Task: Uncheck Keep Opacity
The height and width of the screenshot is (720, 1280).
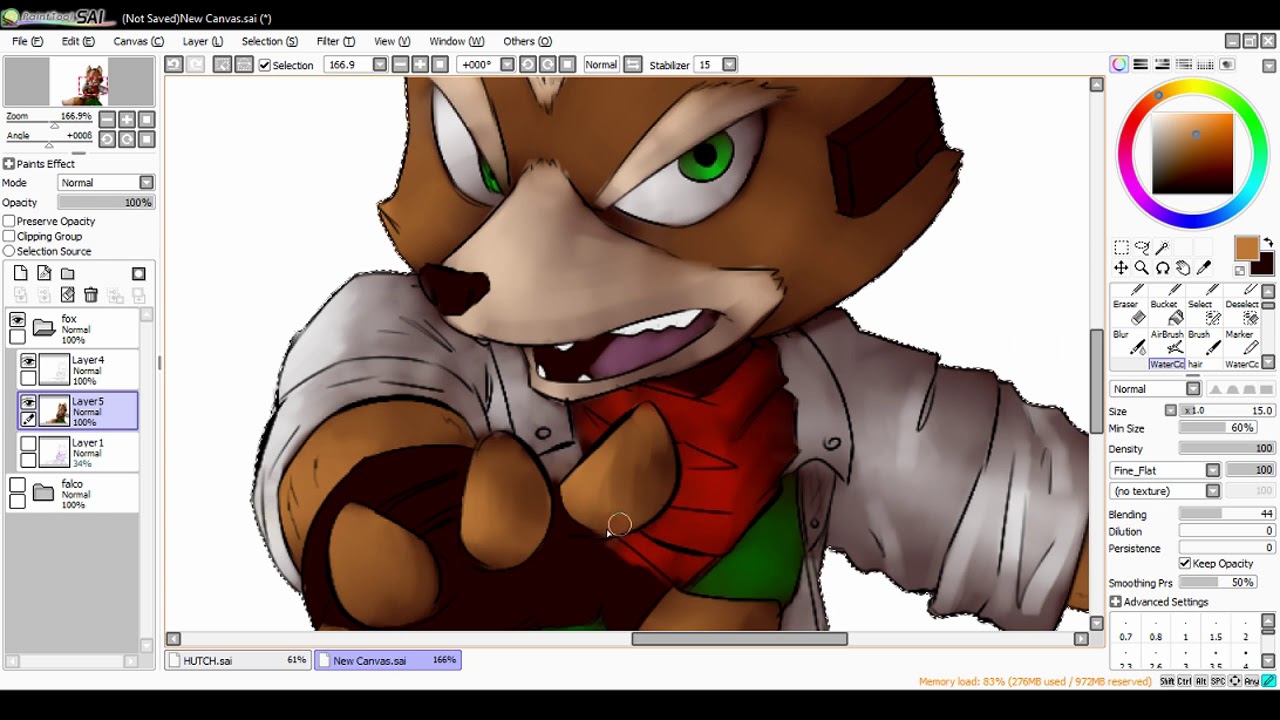Action: tap(1185, 563)
